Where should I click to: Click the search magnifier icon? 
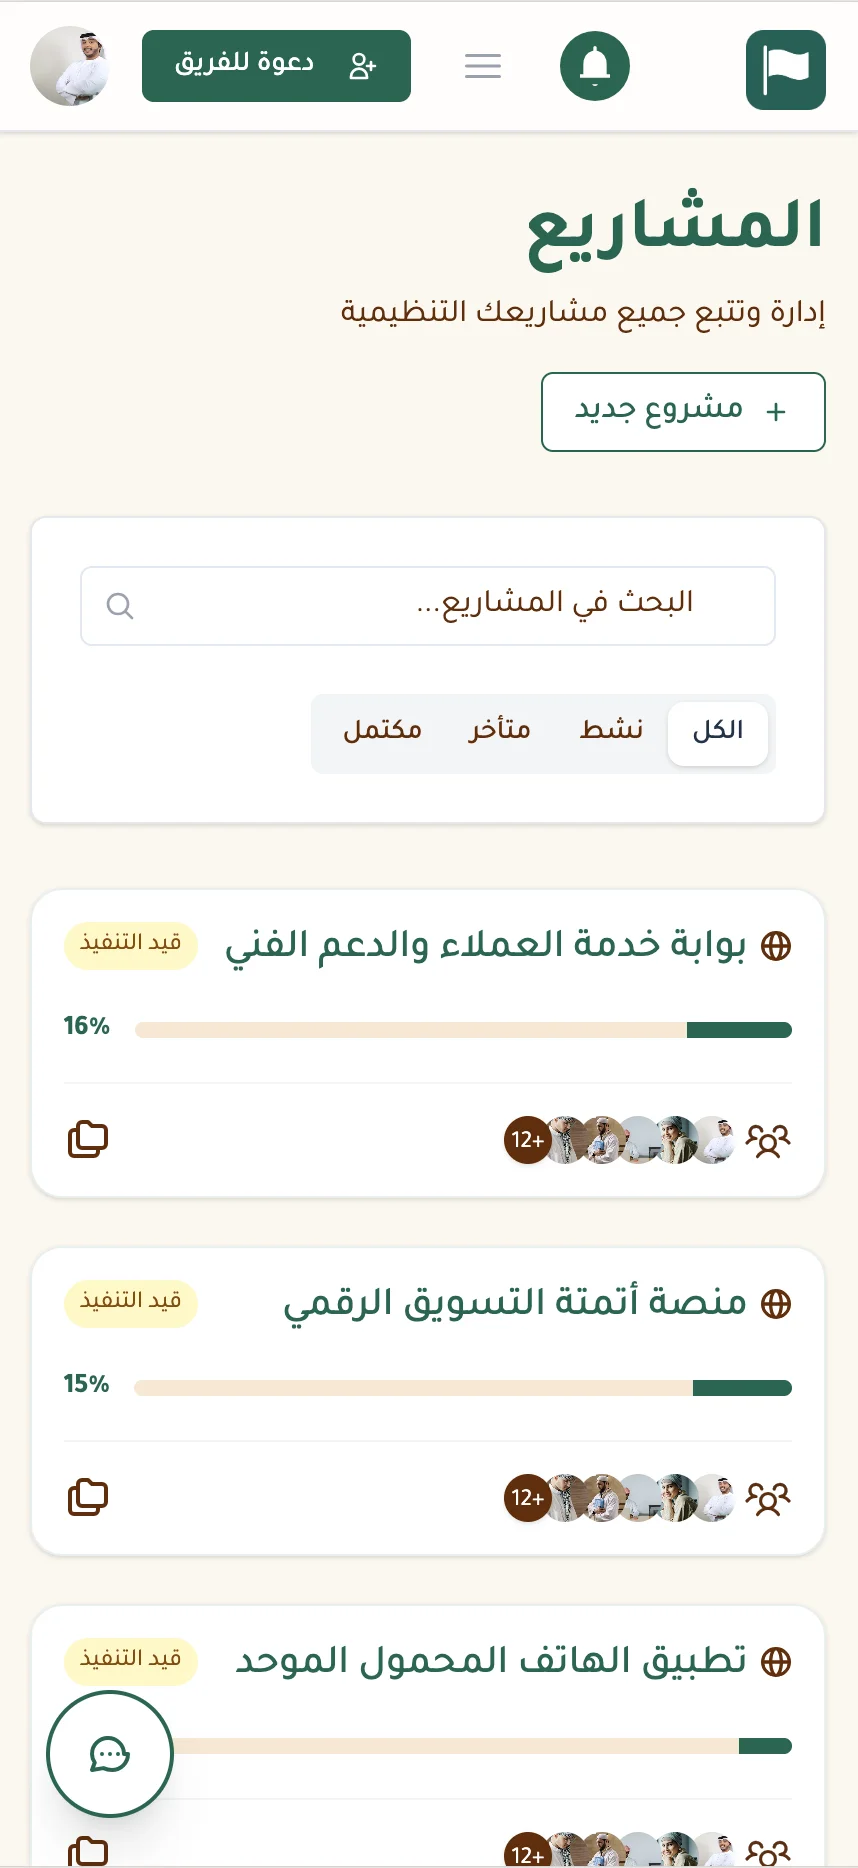point(120,605)
